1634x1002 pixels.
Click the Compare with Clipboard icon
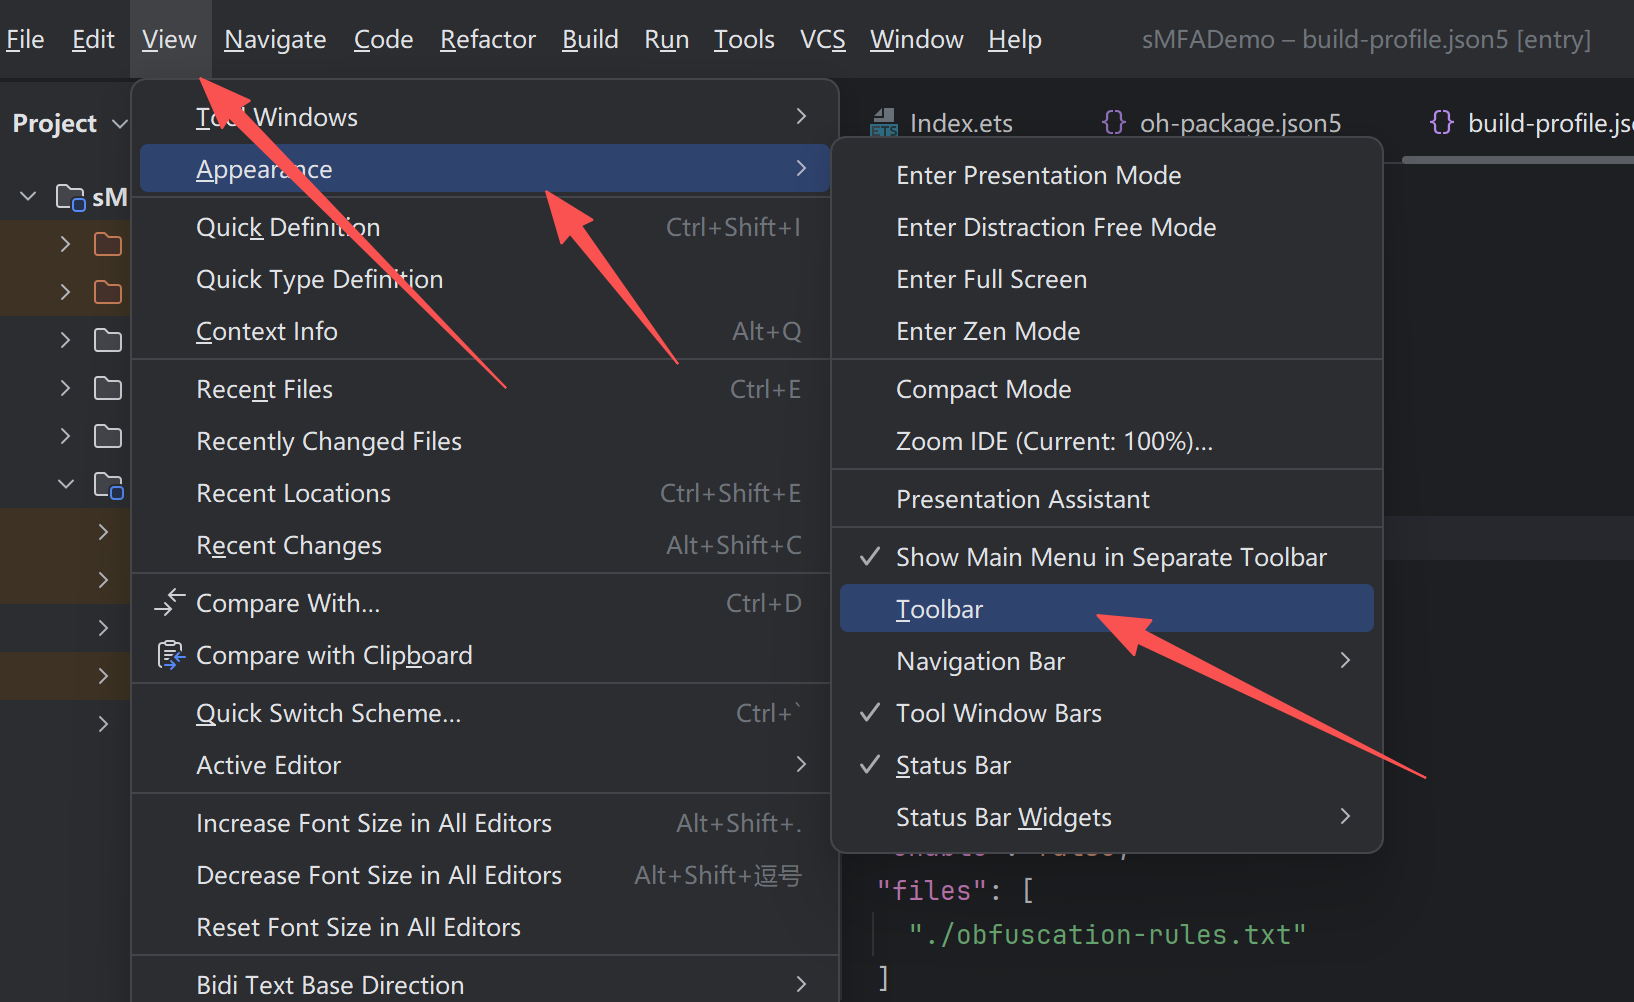click(171, 655)
